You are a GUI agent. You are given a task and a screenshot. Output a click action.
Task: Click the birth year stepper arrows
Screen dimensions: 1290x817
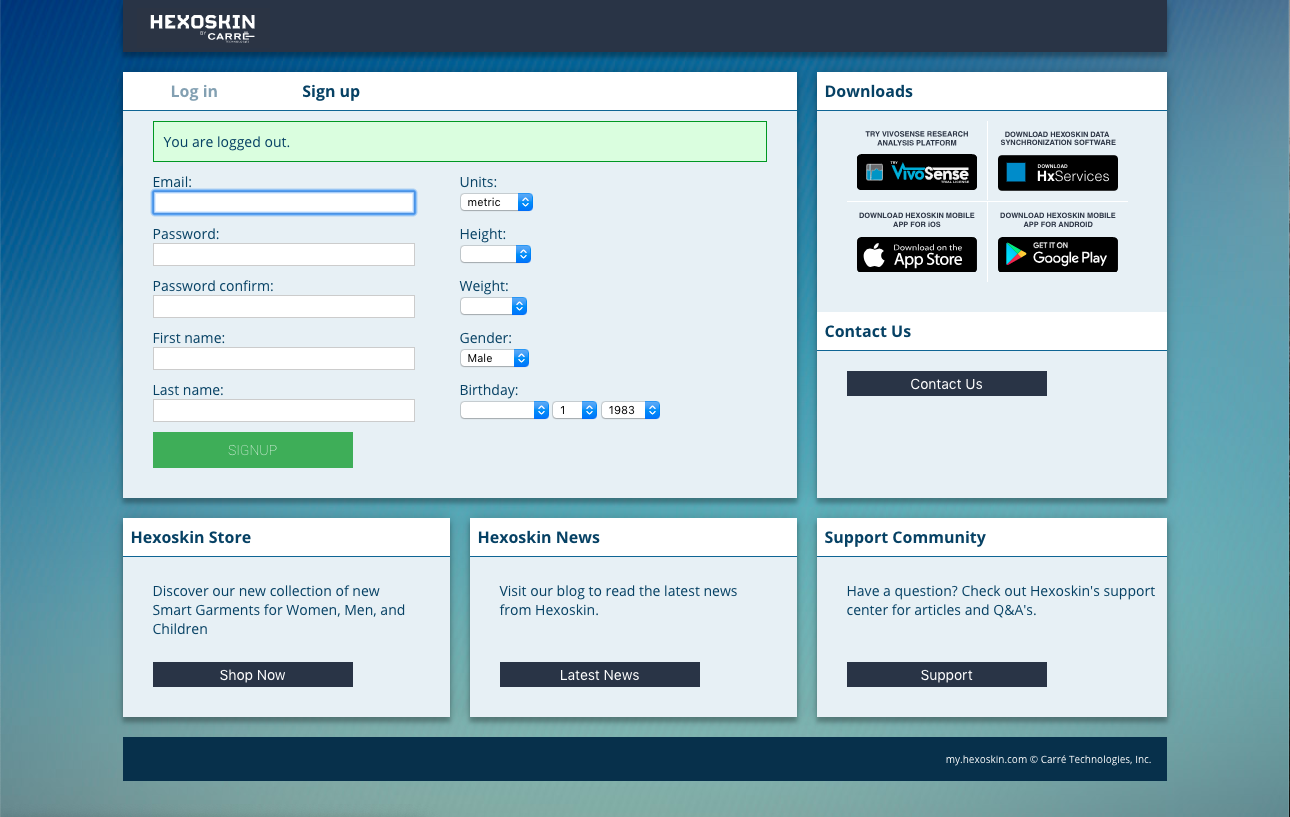coord(651,409)
